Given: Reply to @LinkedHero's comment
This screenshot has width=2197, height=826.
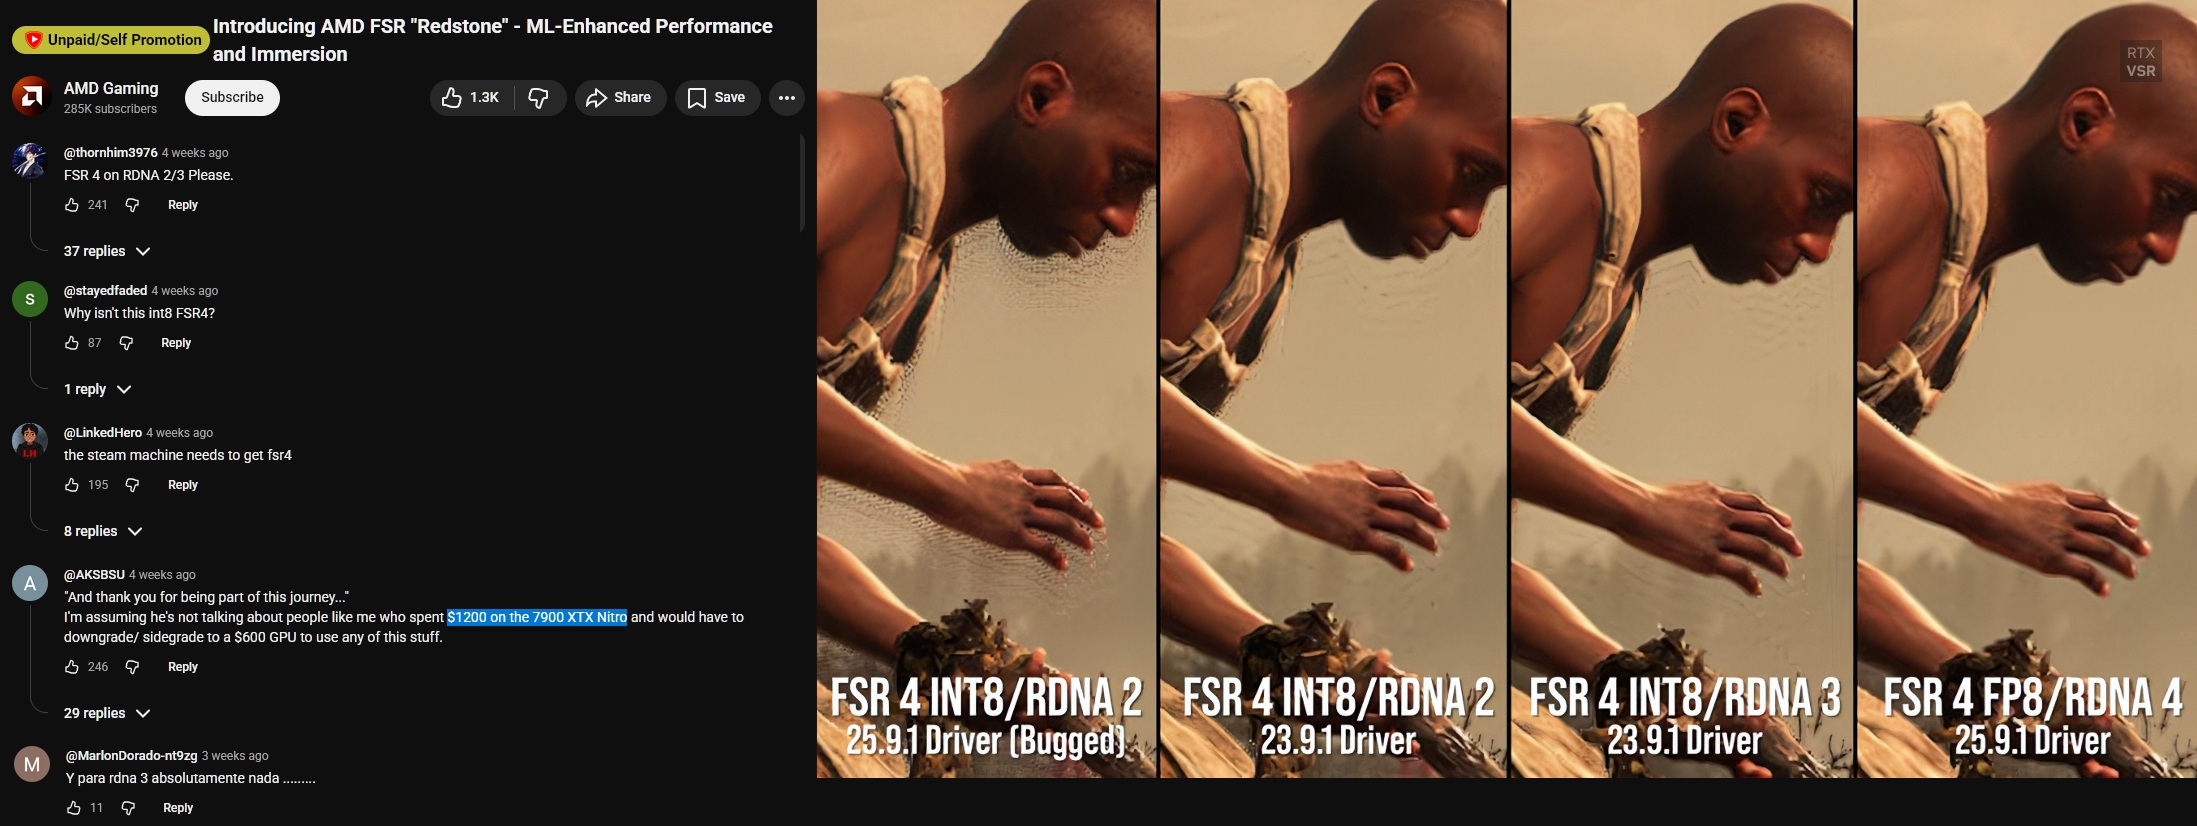Looking at the screenshot, I should (x=183, y=485).
